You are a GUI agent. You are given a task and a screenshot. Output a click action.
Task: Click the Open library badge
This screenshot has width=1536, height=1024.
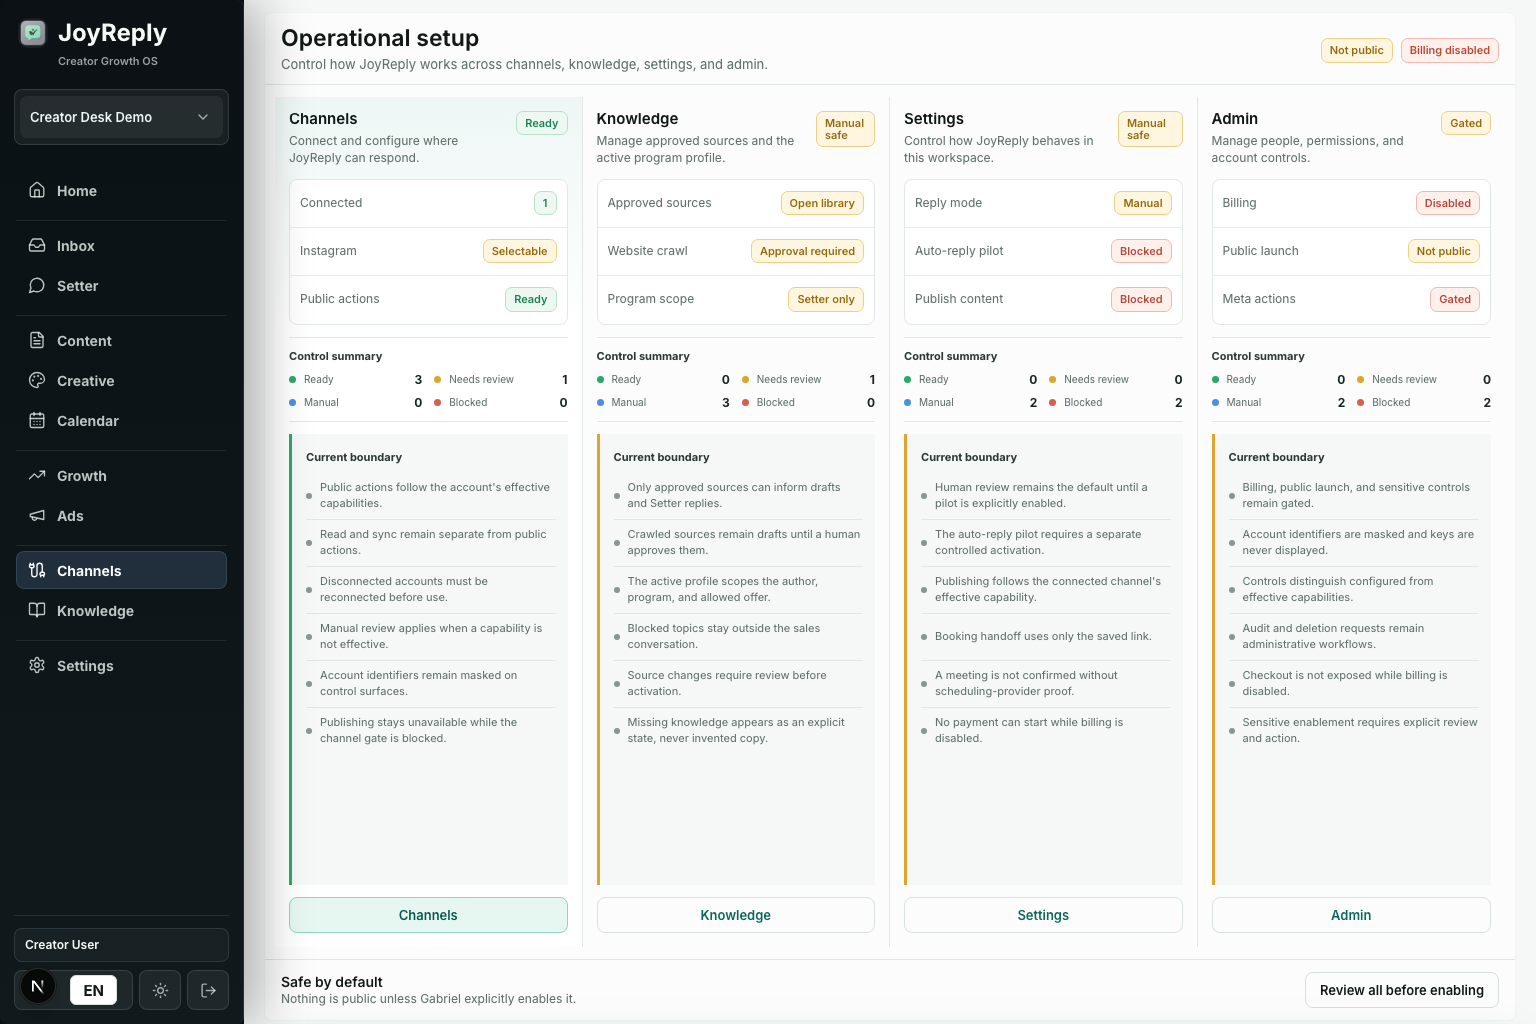point(822,203)
